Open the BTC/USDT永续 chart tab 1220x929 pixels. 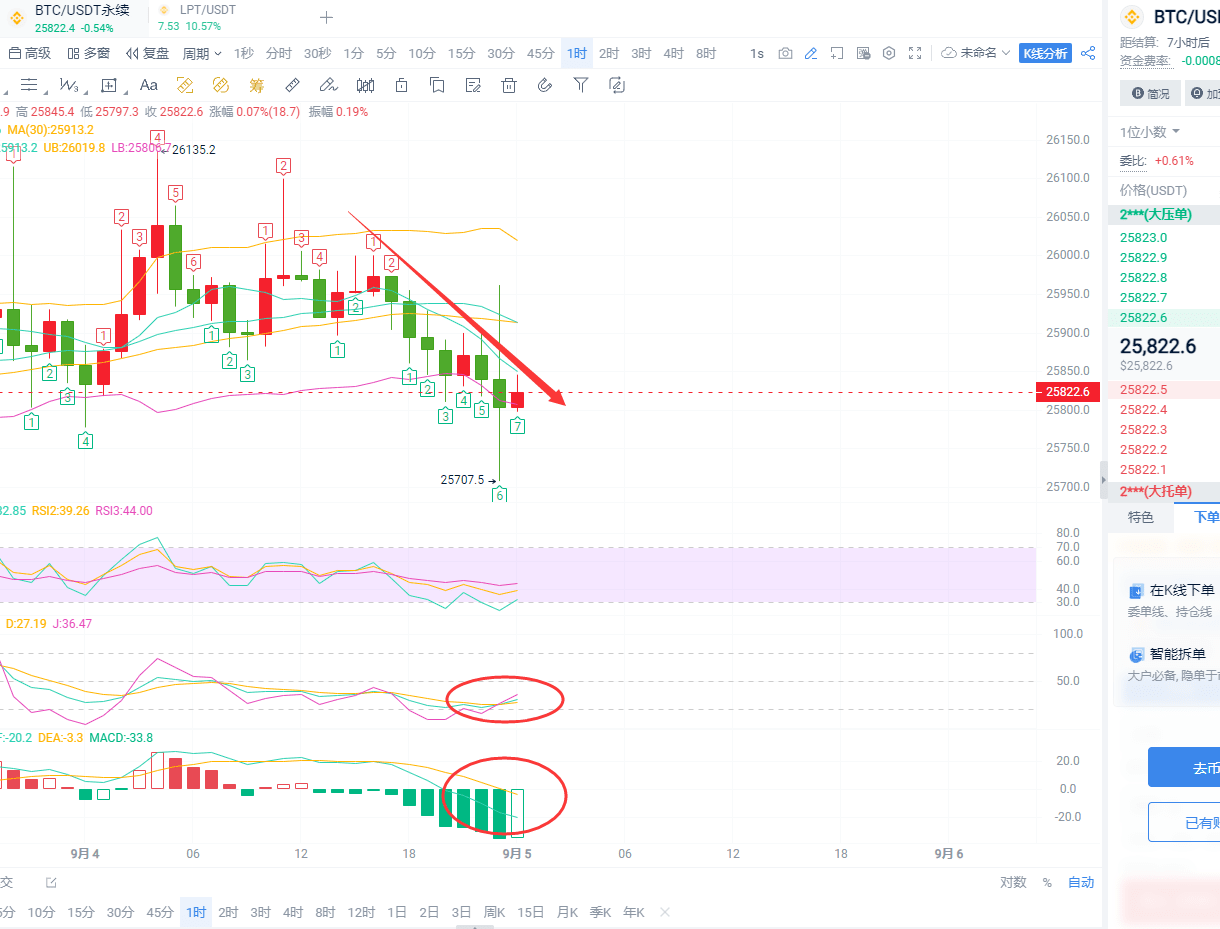pos(72,18)
